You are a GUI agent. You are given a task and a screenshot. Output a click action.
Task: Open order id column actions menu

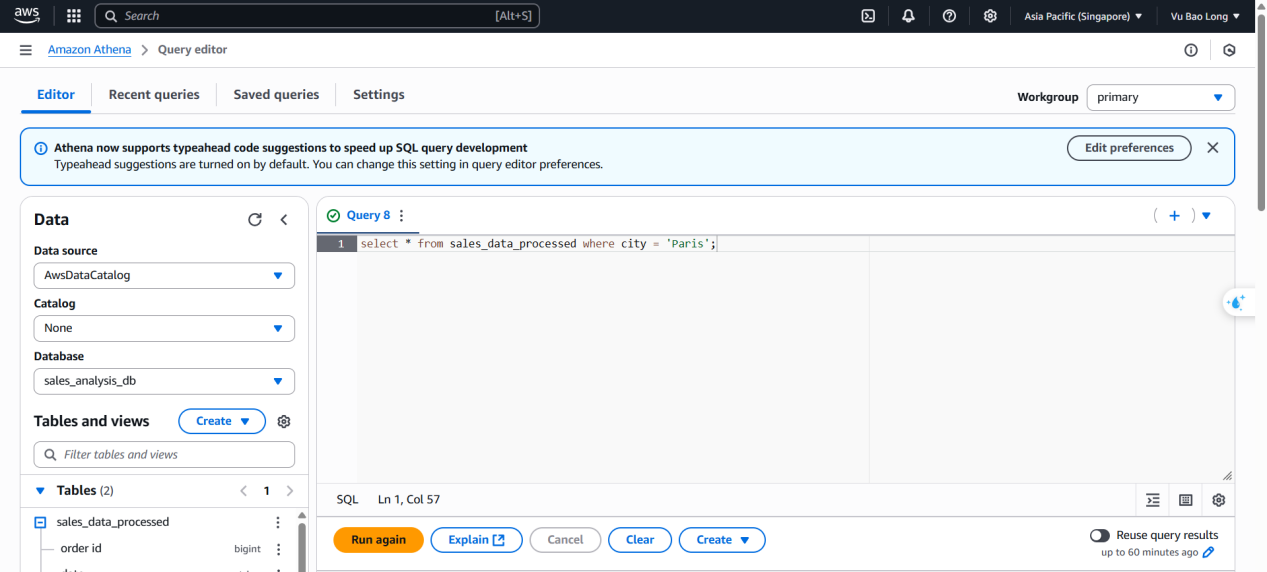click(x=278, y=549)
